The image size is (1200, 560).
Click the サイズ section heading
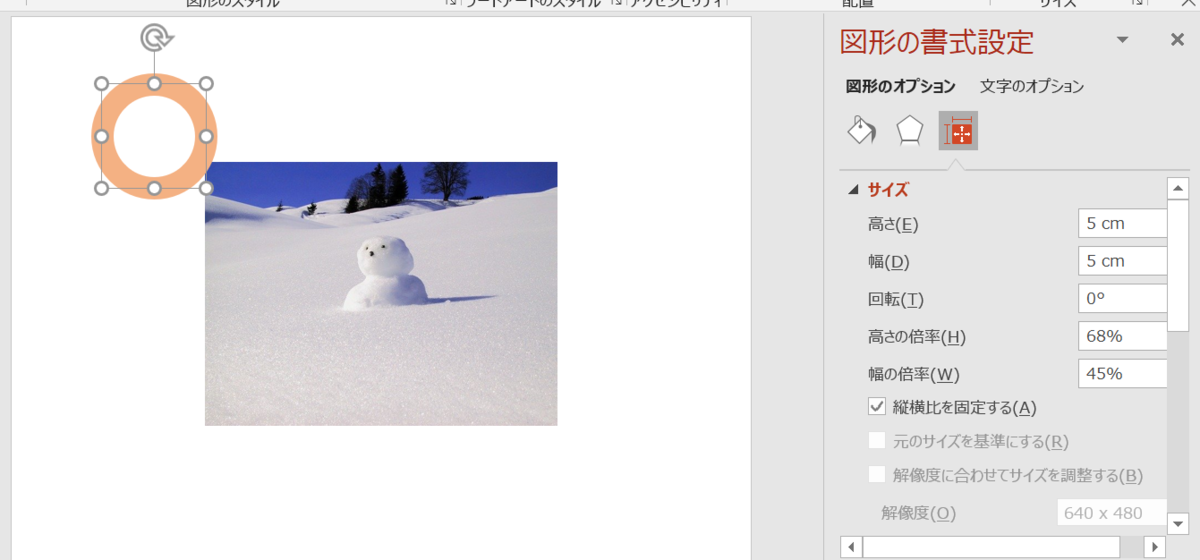point(888,189)
